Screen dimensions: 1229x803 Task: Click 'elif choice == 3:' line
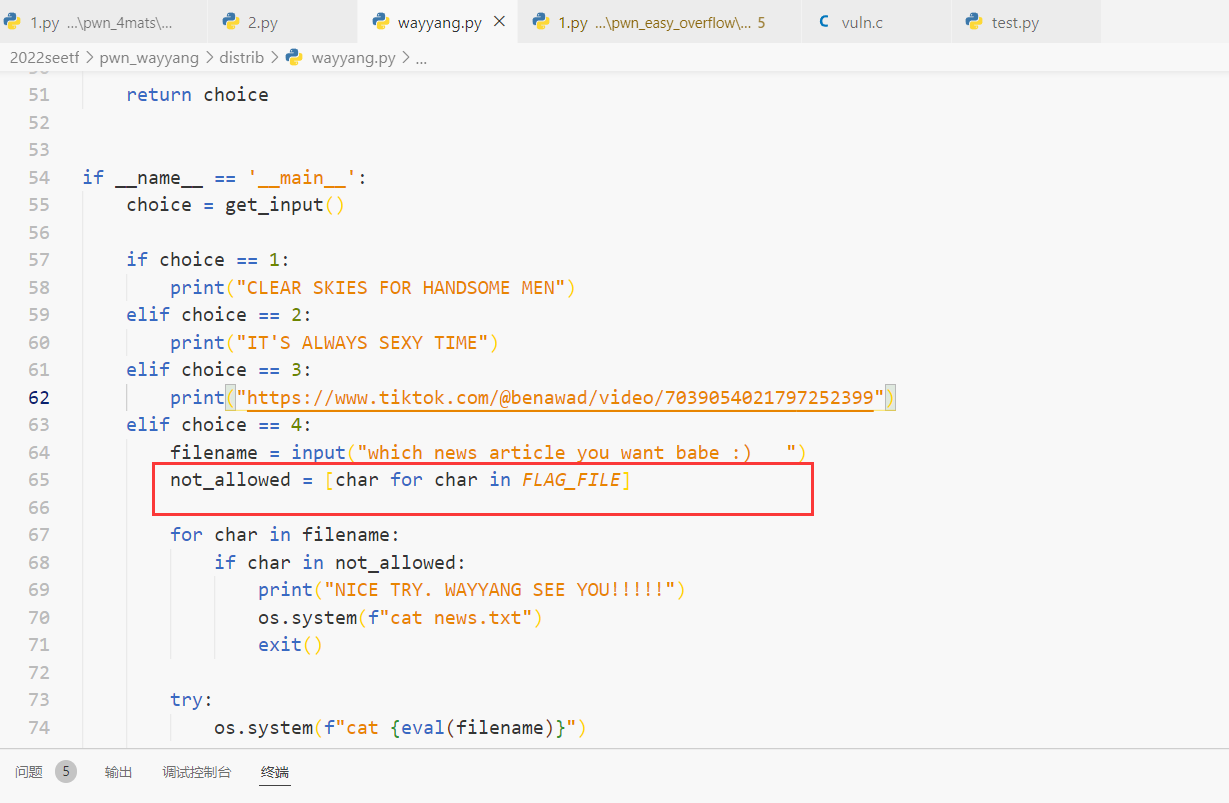click(x=219, y=370)
